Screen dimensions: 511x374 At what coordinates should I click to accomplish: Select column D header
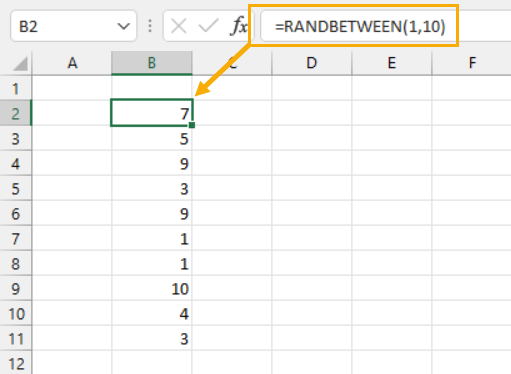312,63
